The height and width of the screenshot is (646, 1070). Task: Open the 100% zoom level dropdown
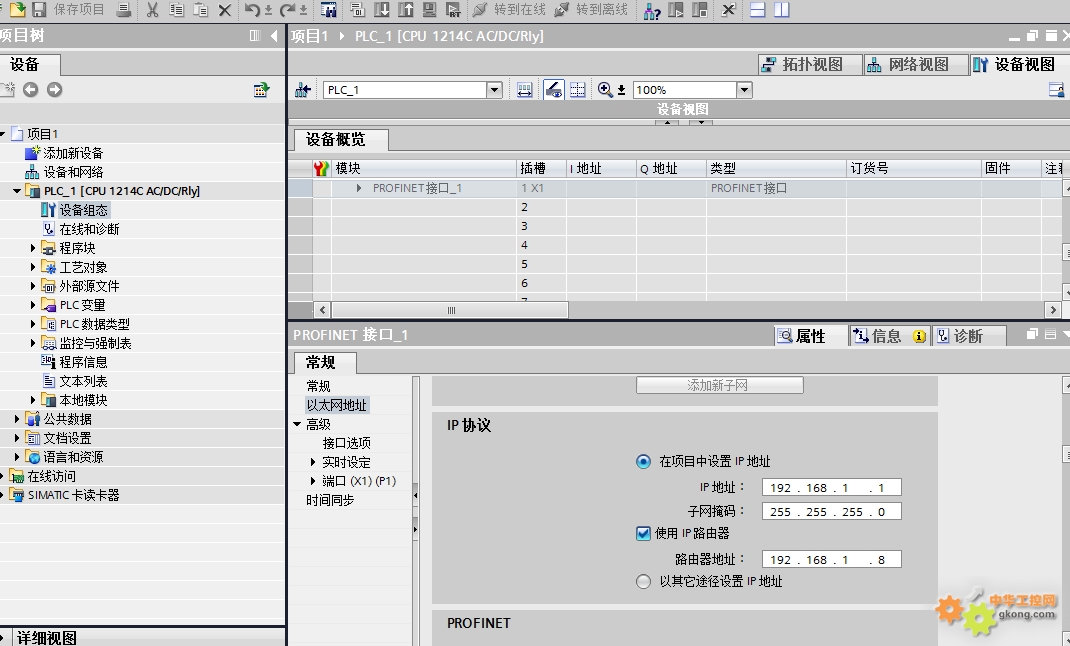click(744, 89)
